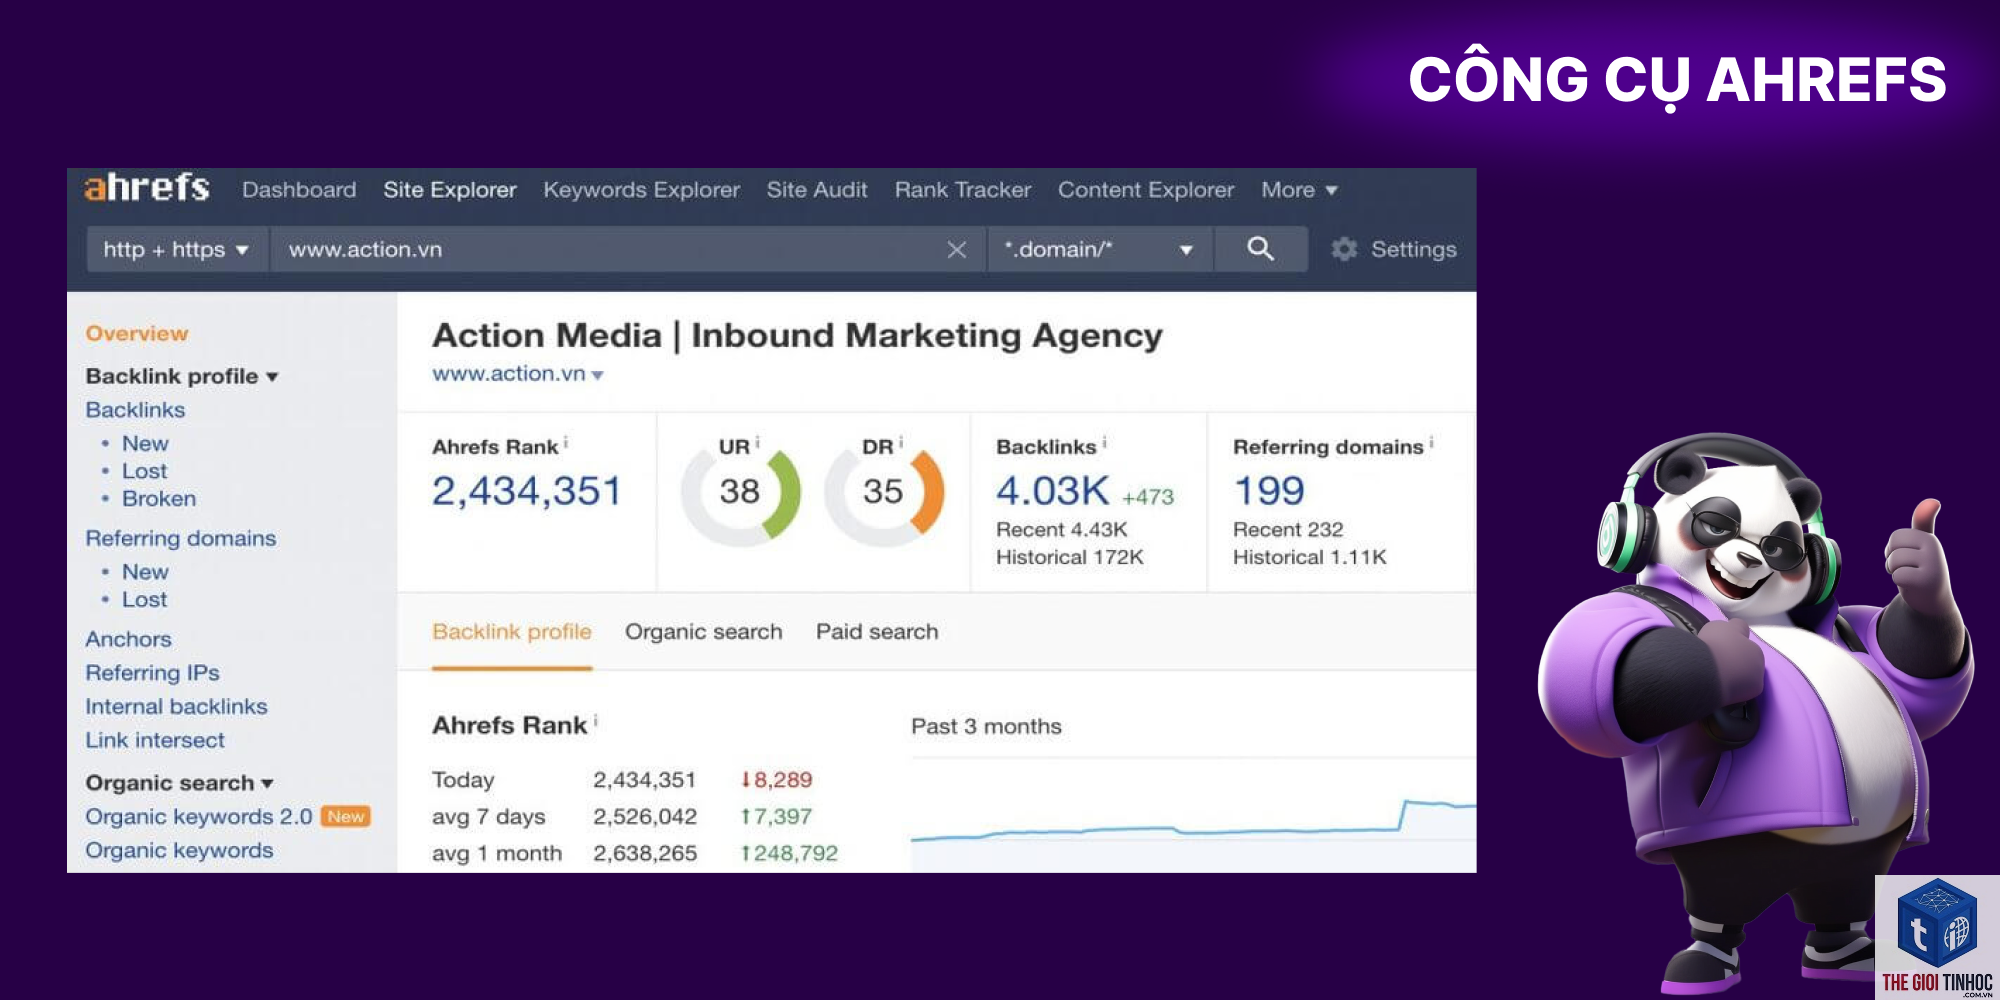
Task: Open Site Explorer in the top menu
Action: click(x=450, y=190)
